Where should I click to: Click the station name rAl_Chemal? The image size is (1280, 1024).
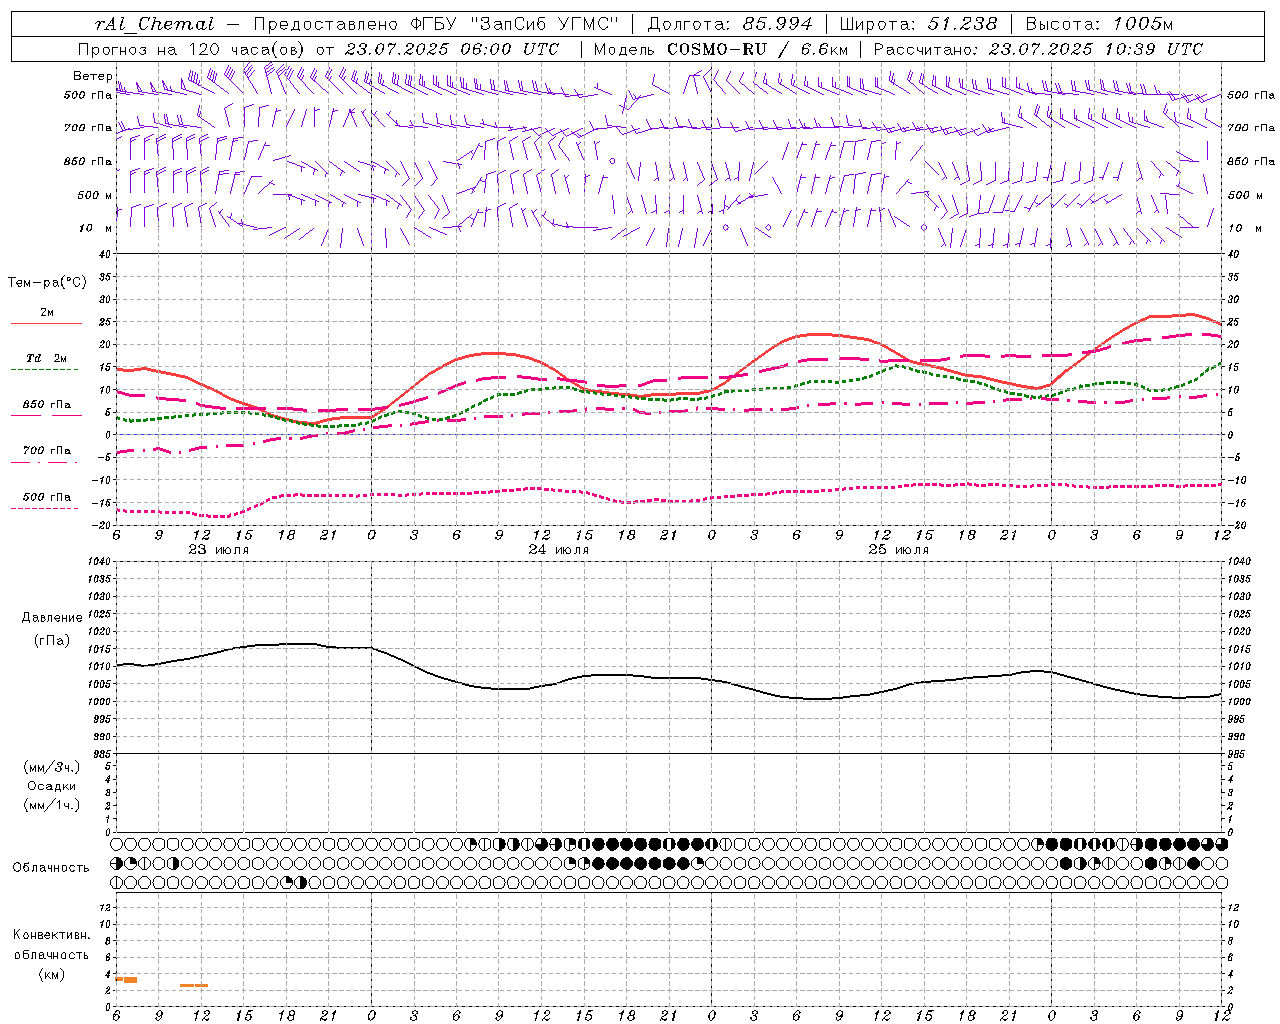pyautogui.click(x=154, y=24)
